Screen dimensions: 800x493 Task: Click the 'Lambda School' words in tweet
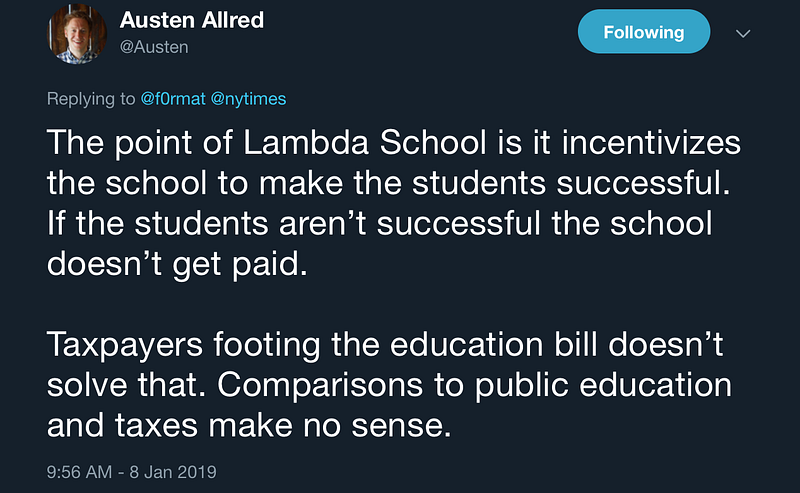(x=328, y=143)
